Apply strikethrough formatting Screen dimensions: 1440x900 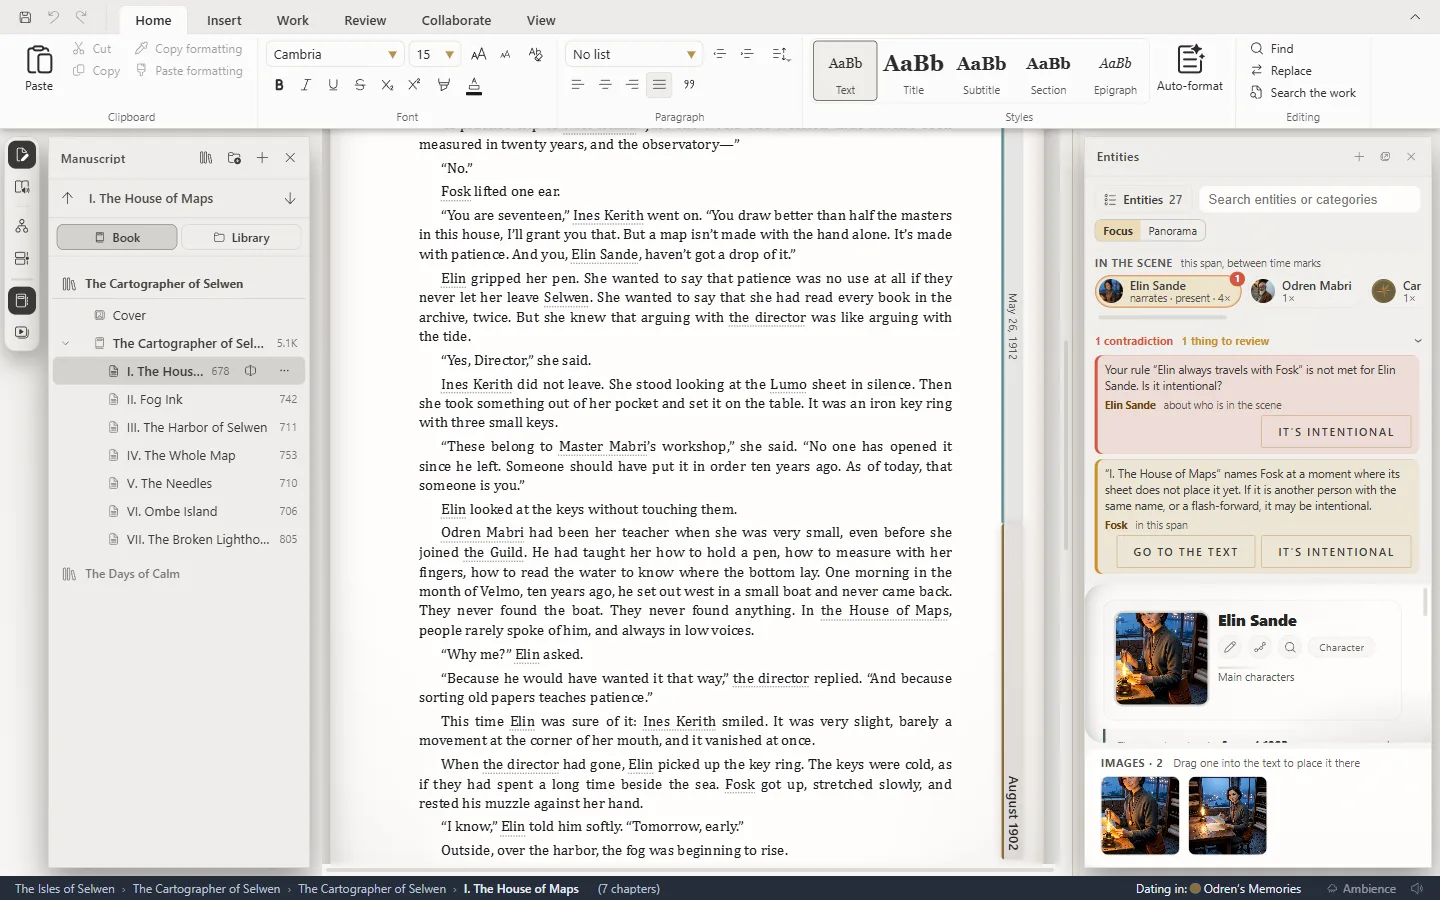point(360,85)
